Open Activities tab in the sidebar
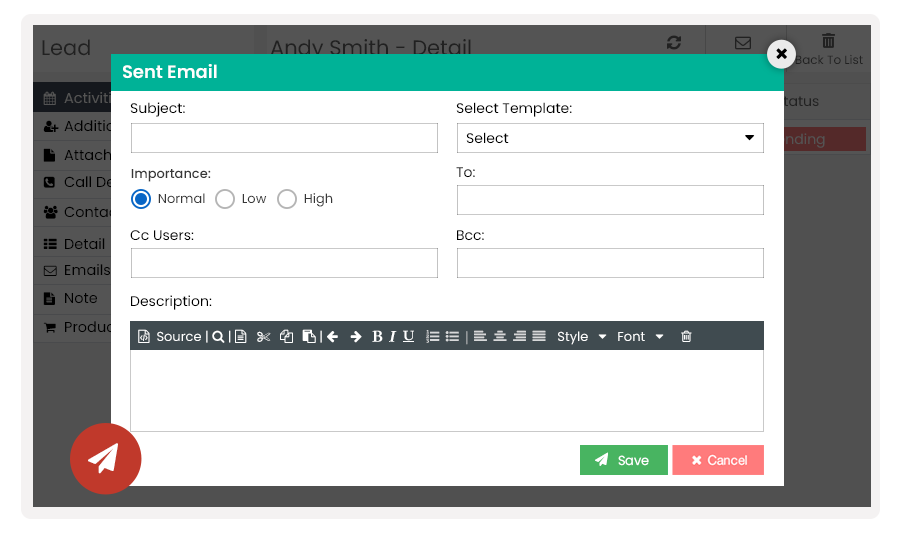This screenshot has height=534, width=900. click(x=72, y=98)
